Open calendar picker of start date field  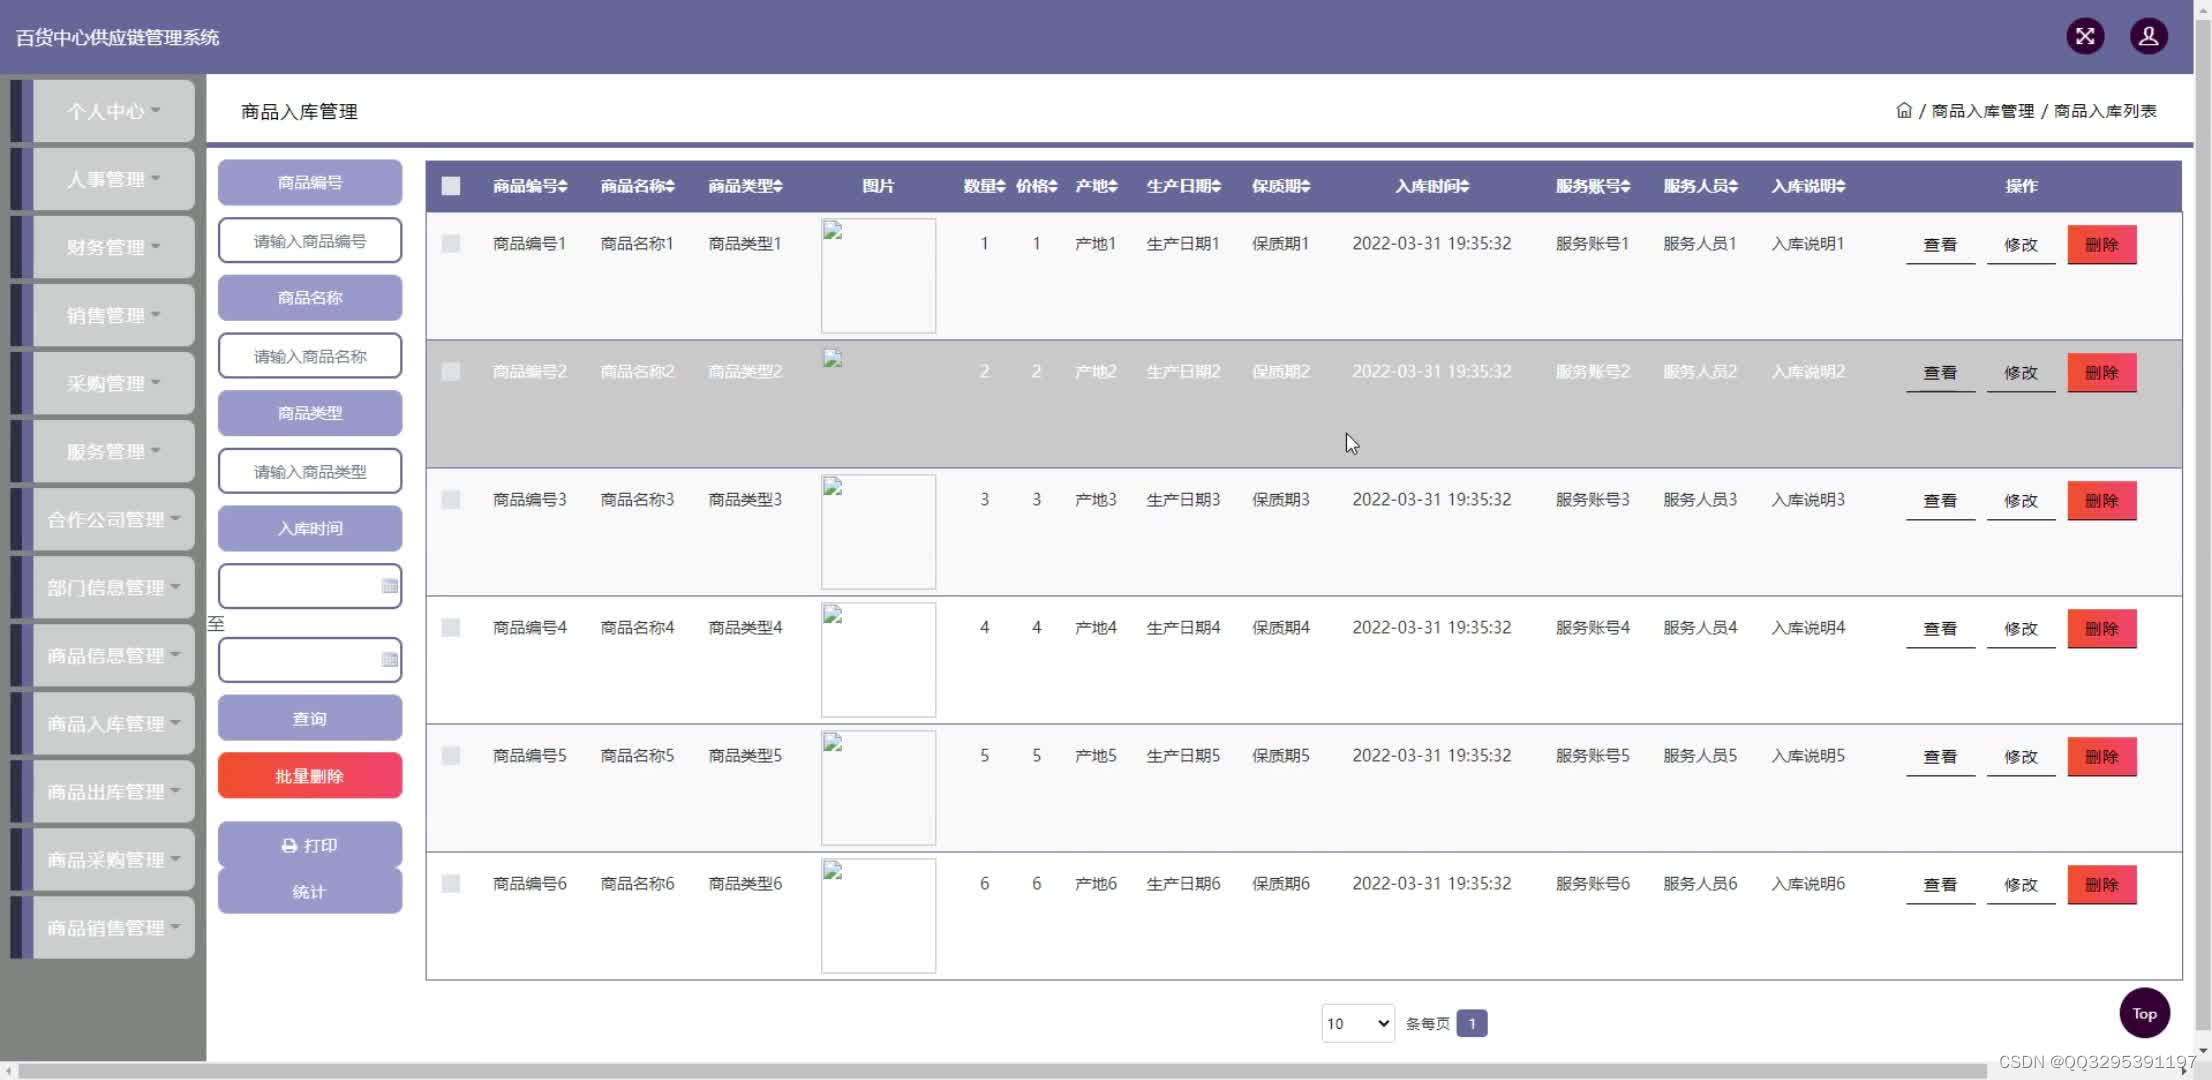[390, 586]
